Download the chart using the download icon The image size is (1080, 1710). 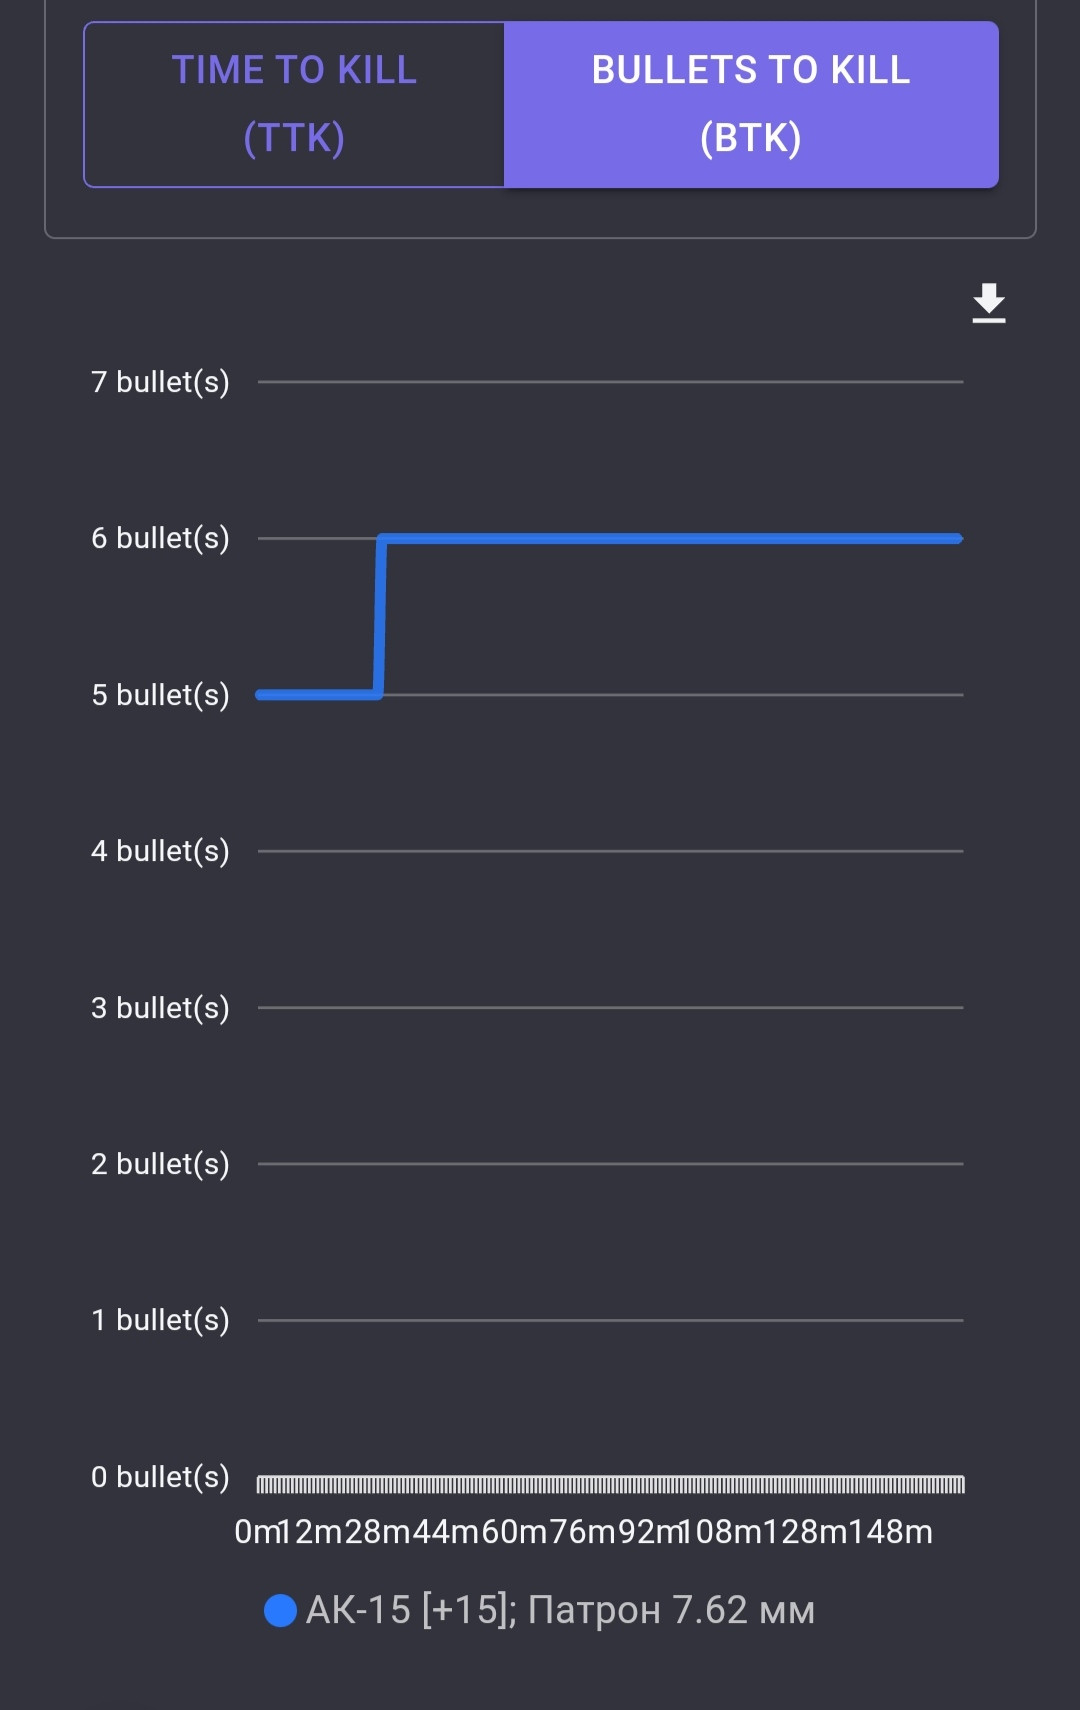click(x=989, y=303)
